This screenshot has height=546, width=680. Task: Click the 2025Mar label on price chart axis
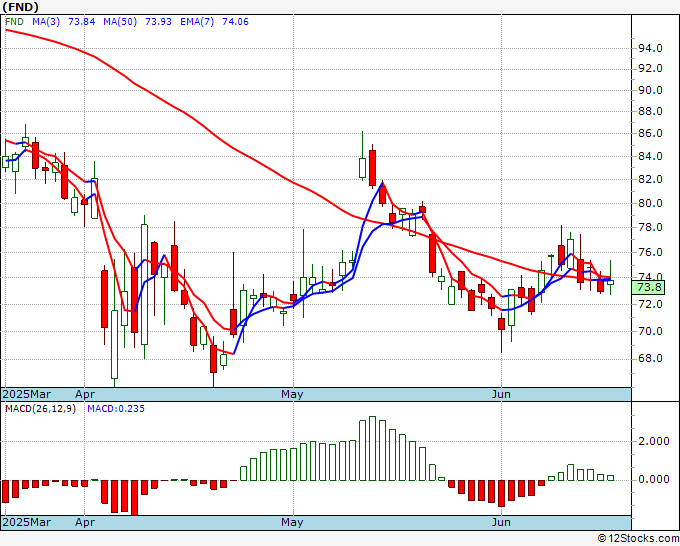pos(27,394)
